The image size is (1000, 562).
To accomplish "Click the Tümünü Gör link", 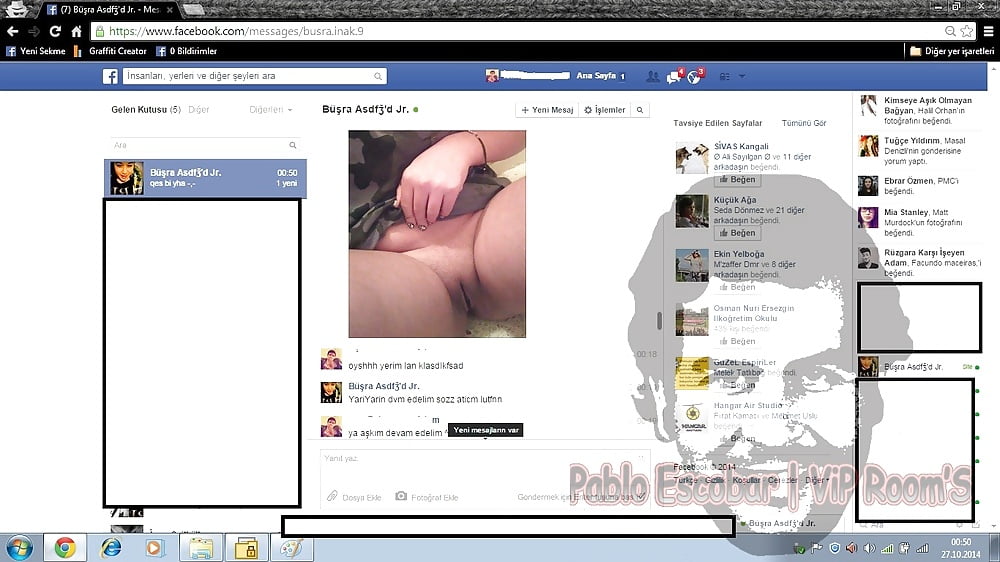I will click(x=804, y=123).
